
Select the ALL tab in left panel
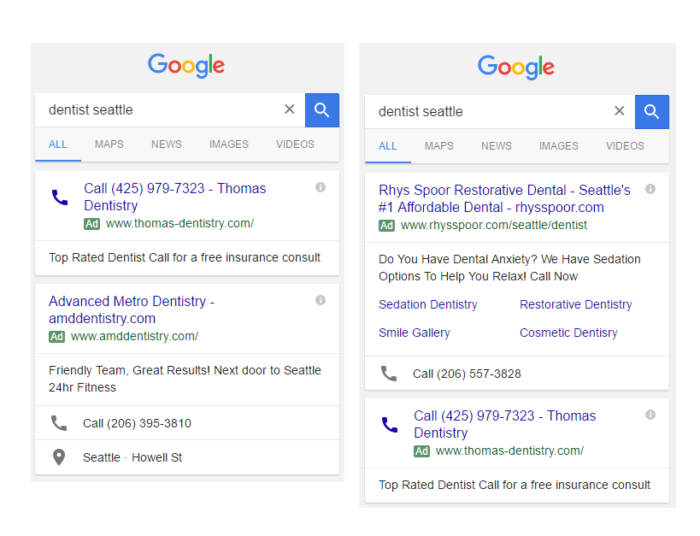click(58, 145)
